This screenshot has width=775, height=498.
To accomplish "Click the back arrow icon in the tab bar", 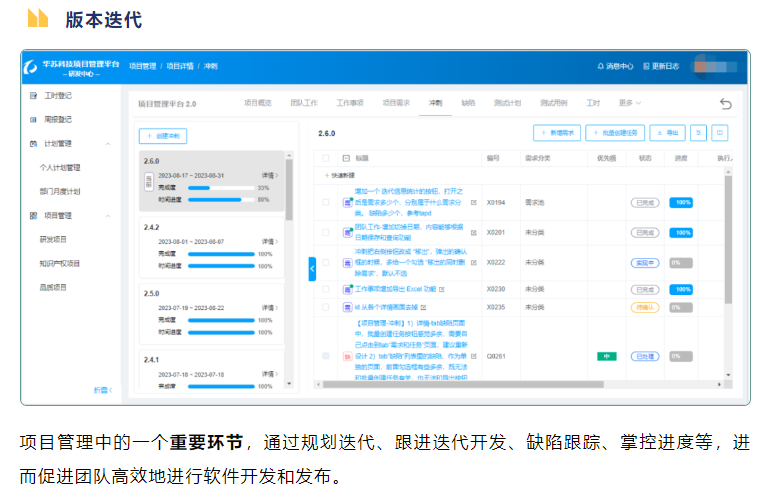I will click(726, 103).
